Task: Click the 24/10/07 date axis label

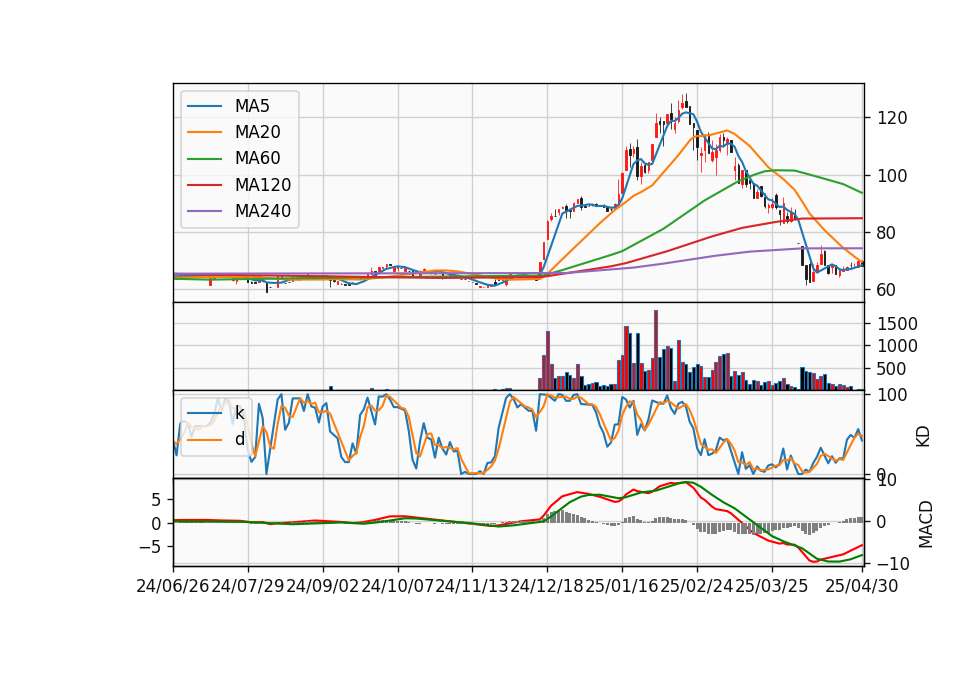Action: [x=398, y=586]
